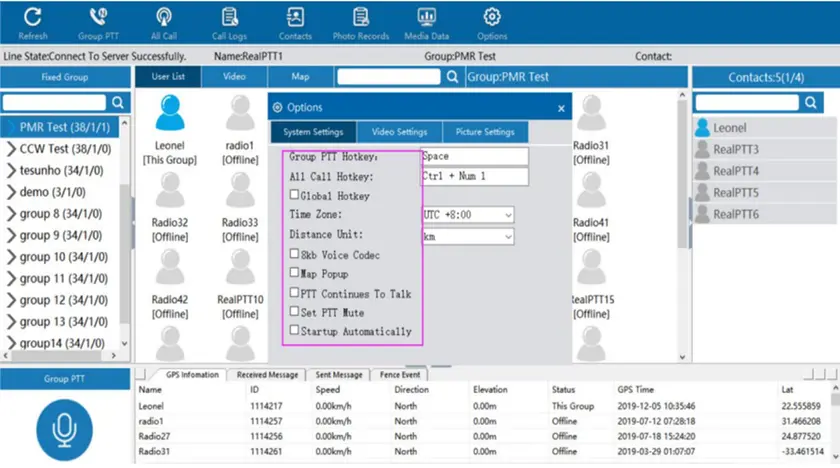The image size is (840, 468).
Task: Check the Map Popup option
Action: (295, 273)
